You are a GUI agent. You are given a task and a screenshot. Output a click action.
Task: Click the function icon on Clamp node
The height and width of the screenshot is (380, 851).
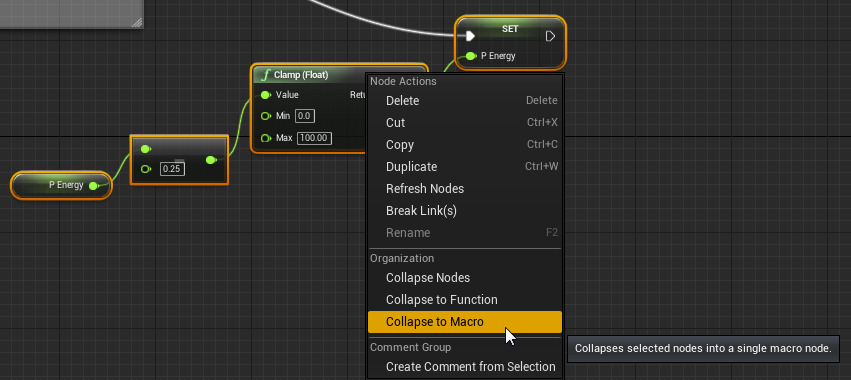(265, 75)
